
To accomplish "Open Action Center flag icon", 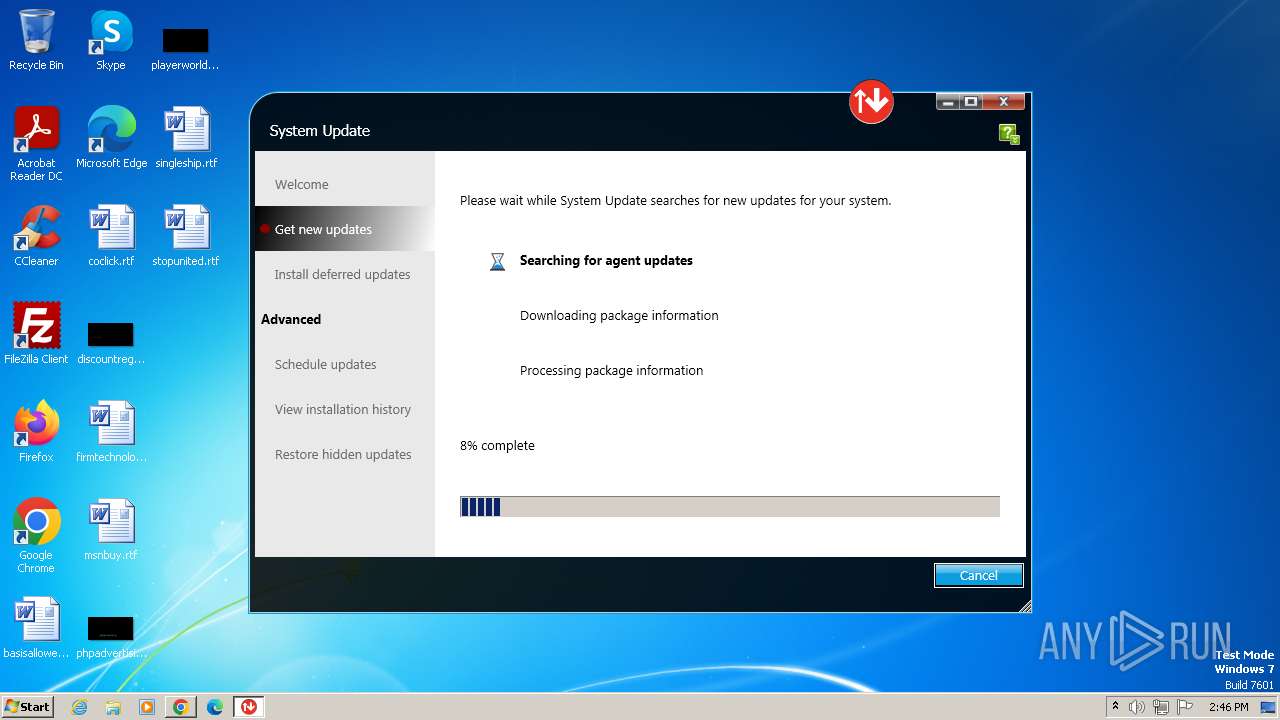I will coord(1185,707).
